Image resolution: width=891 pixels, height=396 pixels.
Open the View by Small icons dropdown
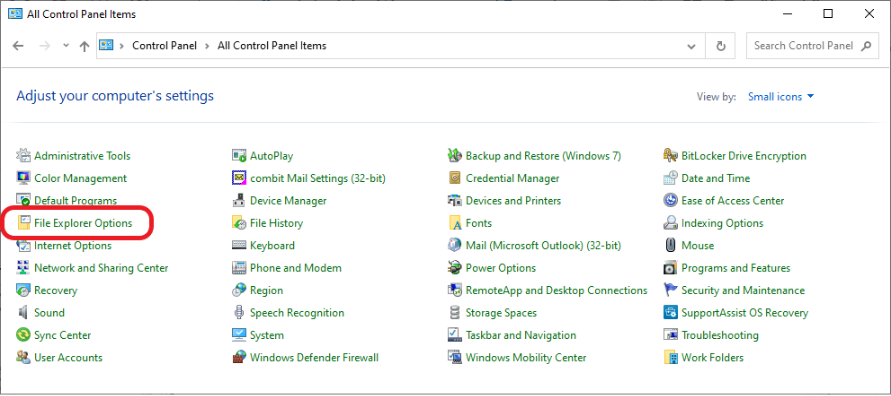pos(781,97)
